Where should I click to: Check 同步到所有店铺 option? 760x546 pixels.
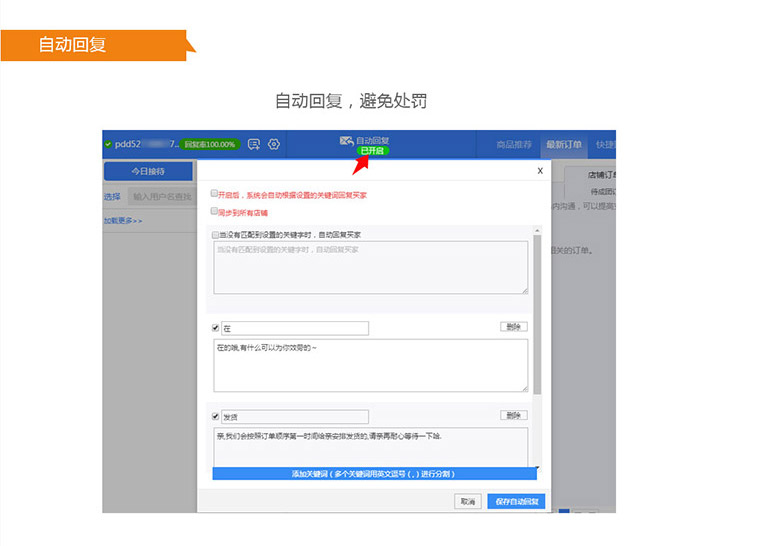(x=214, y=211)
